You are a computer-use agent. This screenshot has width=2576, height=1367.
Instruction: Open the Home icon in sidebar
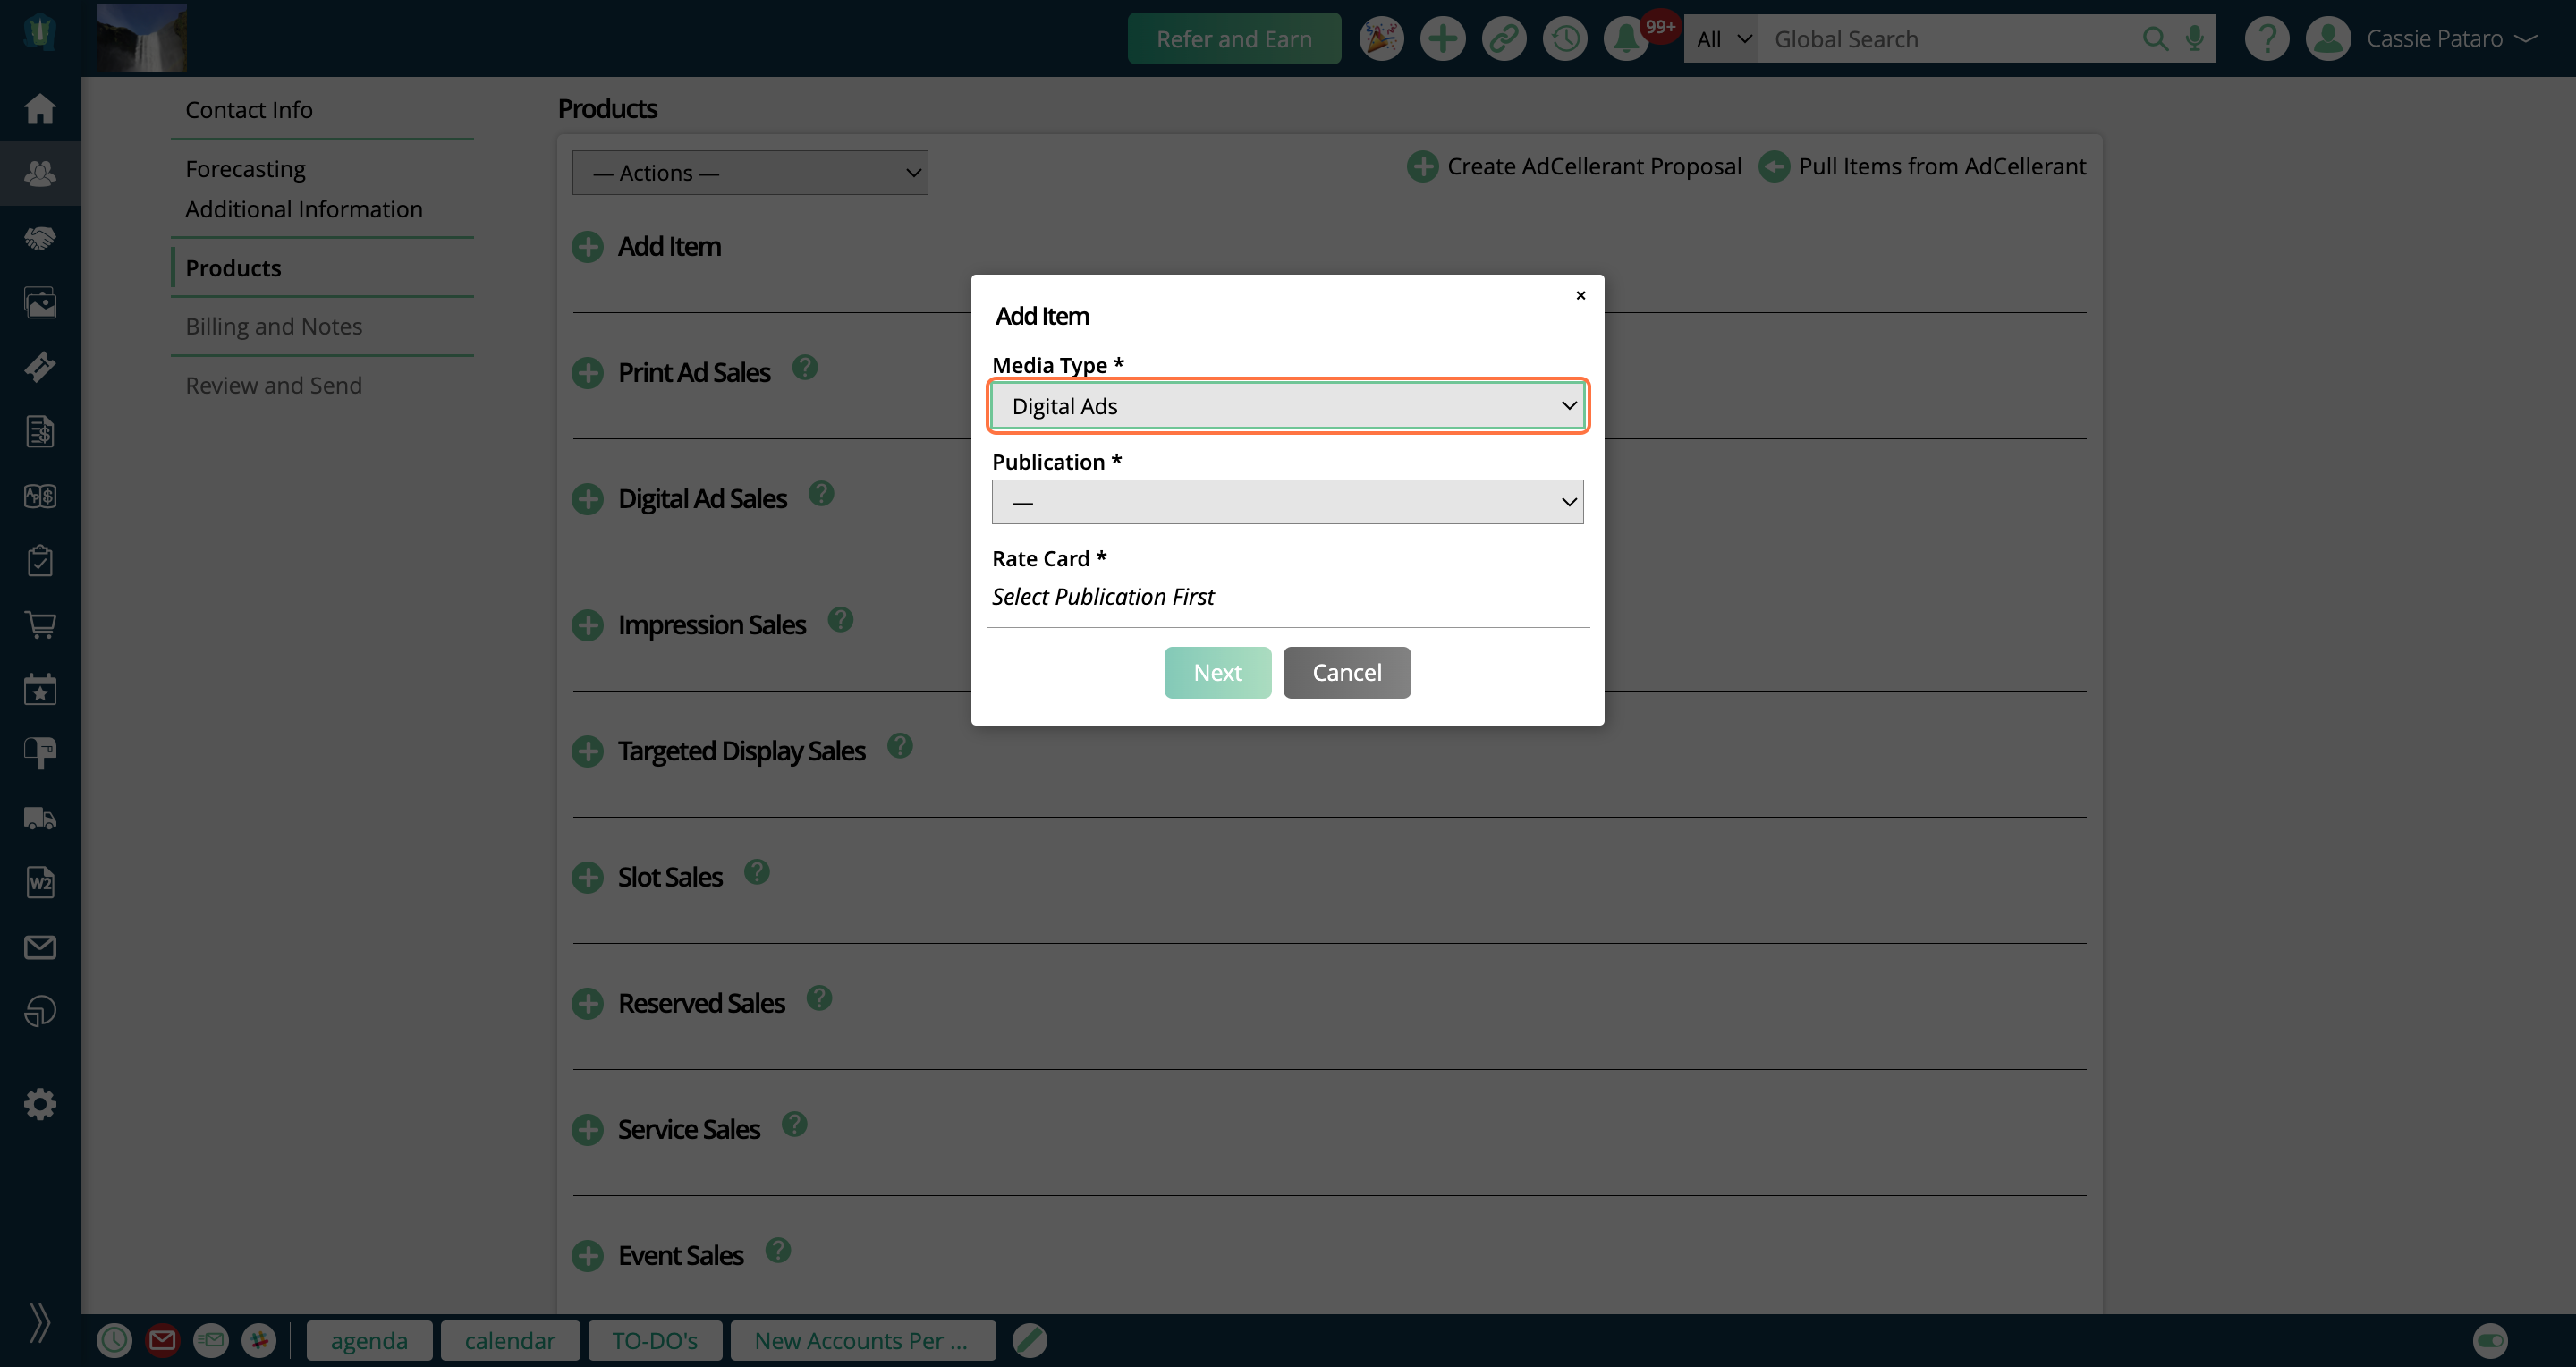pos(40,108)
